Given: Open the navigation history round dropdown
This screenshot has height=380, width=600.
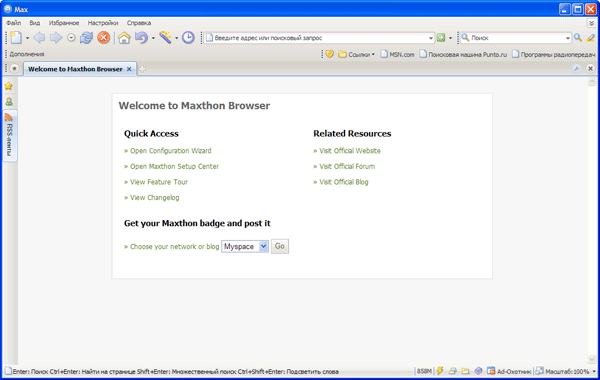Looking at the screenshot, I should (x=71, y=38).
